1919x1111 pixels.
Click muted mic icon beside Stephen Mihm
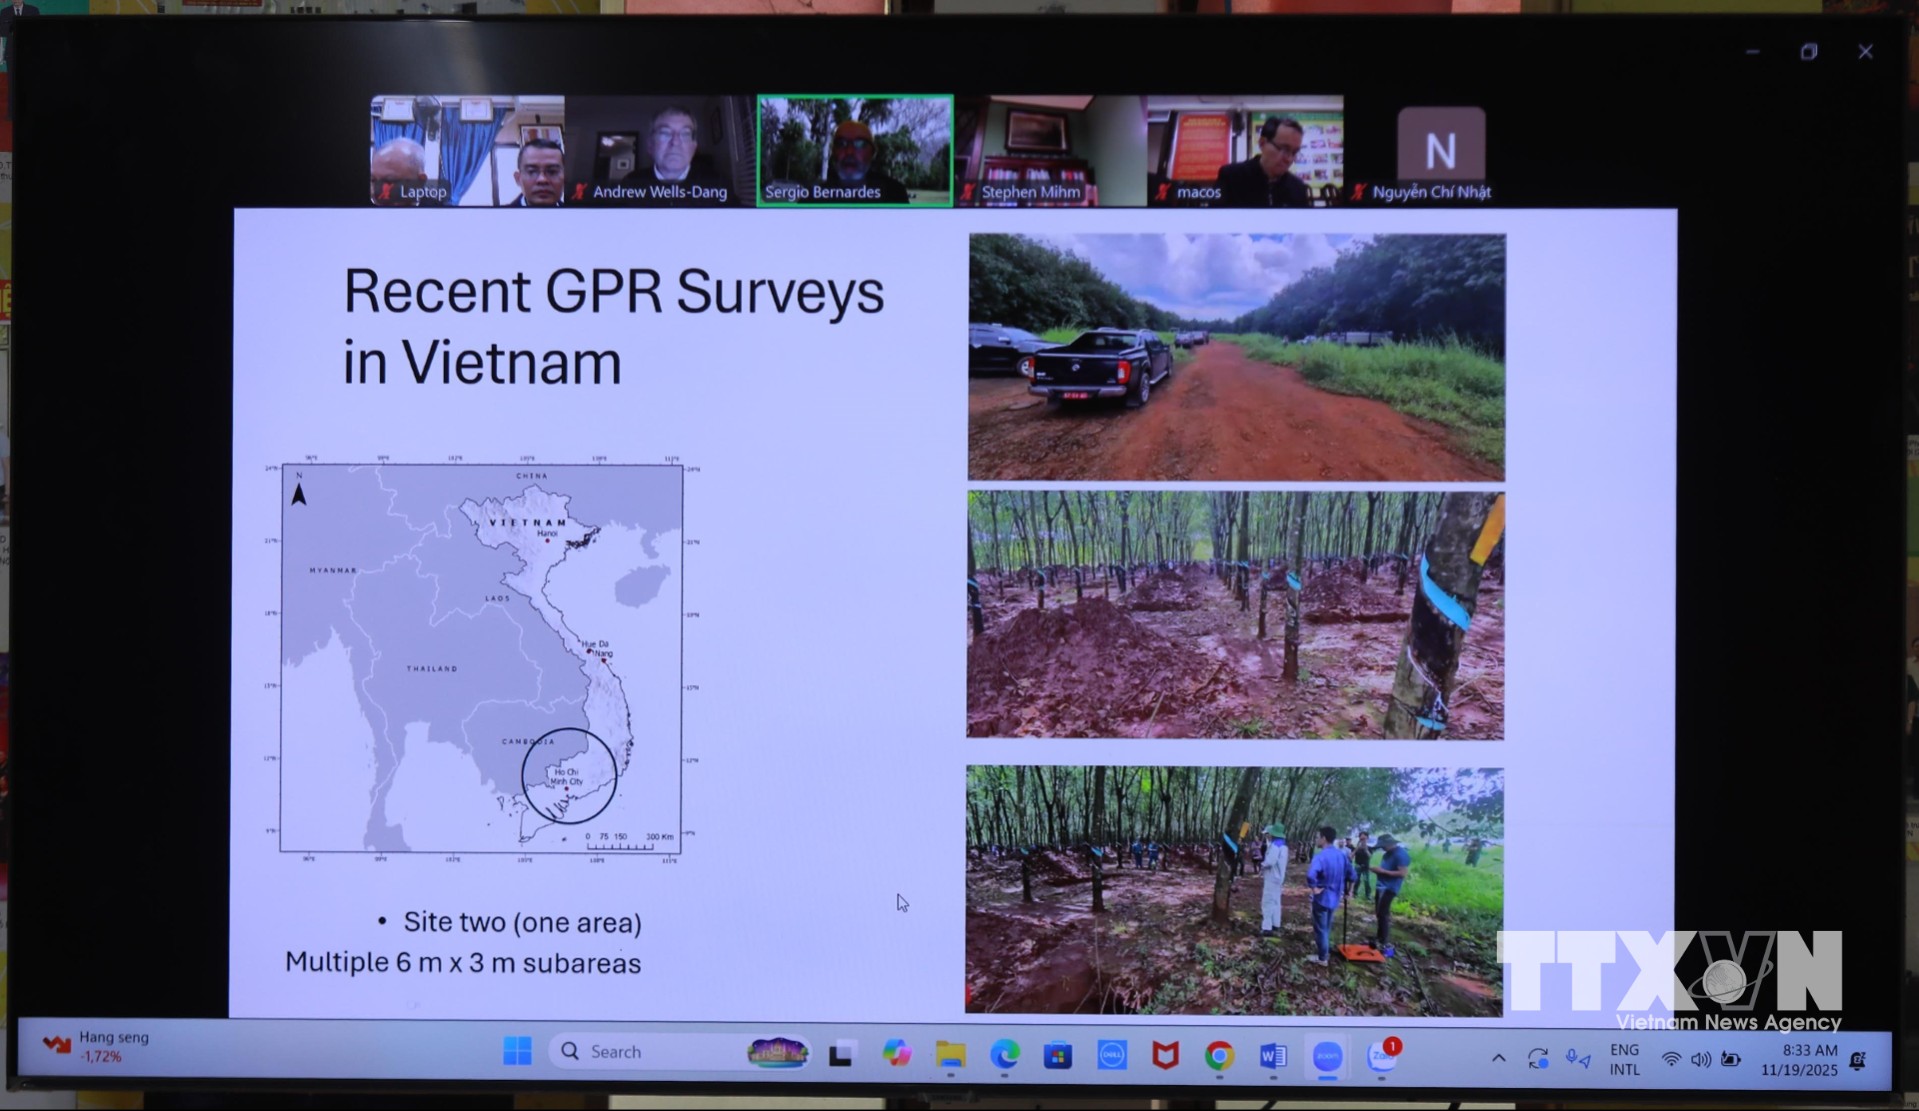[967, 192]
